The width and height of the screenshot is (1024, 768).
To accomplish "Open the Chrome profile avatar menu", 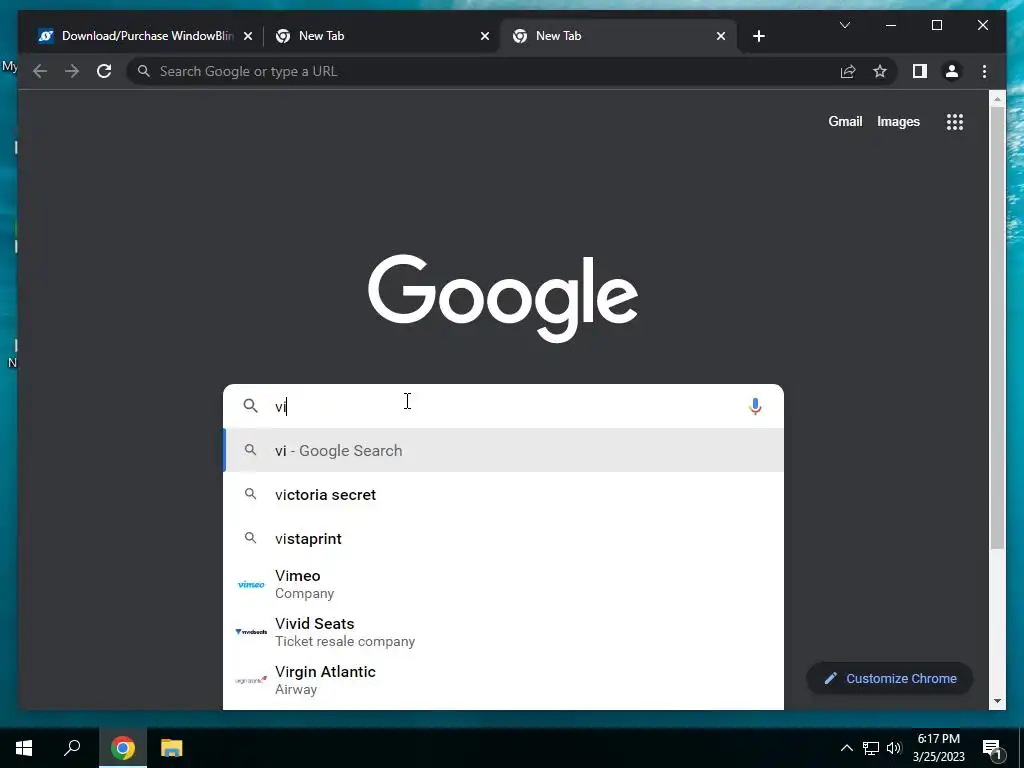I will 952,71.
